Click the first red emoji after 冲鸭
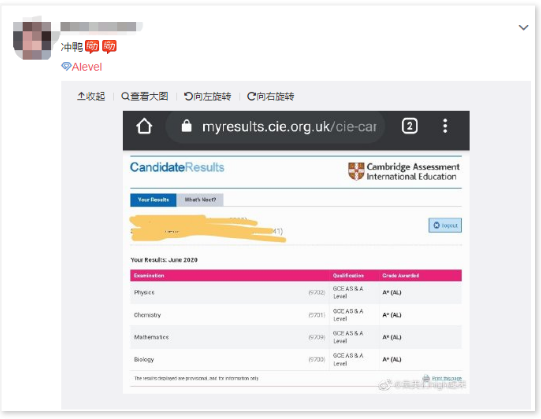Image resolution: width=541 pixels, height=419 pixels. (x=92, y=47)
